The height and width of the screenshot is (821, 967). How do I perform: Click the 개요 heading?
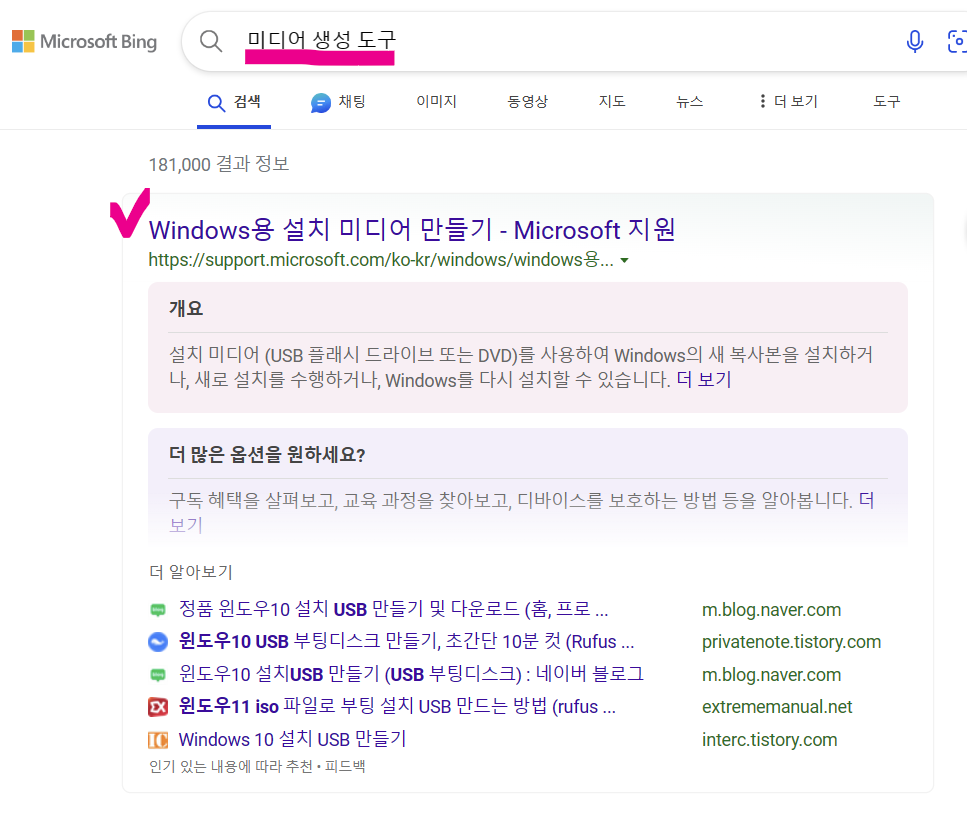186,308
